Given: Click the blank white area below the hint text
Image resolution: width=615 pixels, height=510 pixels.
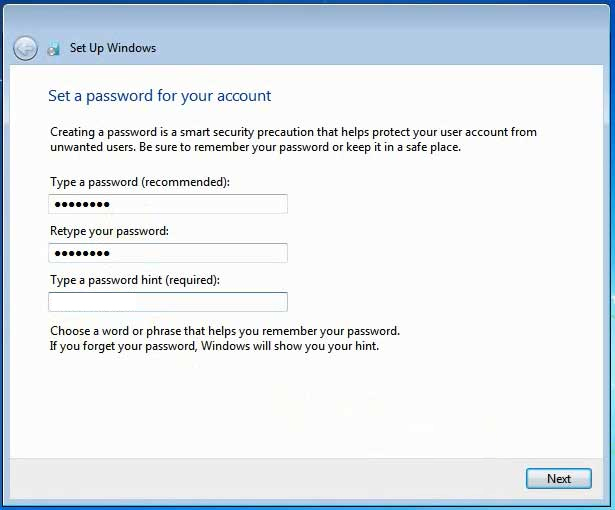Looking at the screenshot, I should pyautogui.click(x=300, y=410).
